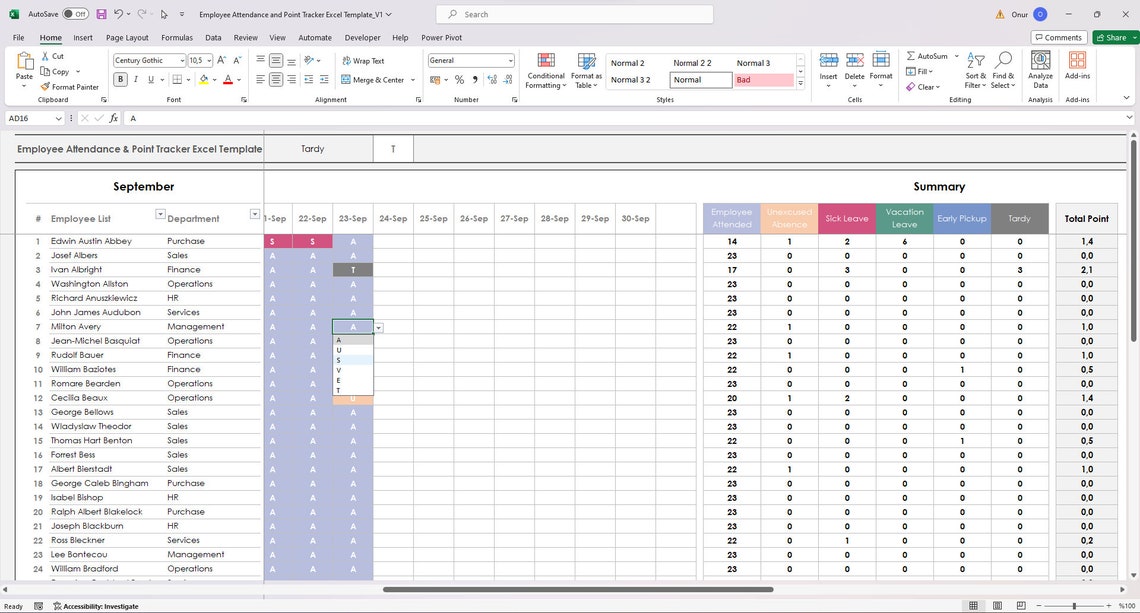Toggle Underline formatting

pyautogui.click(x=149, y=80)
